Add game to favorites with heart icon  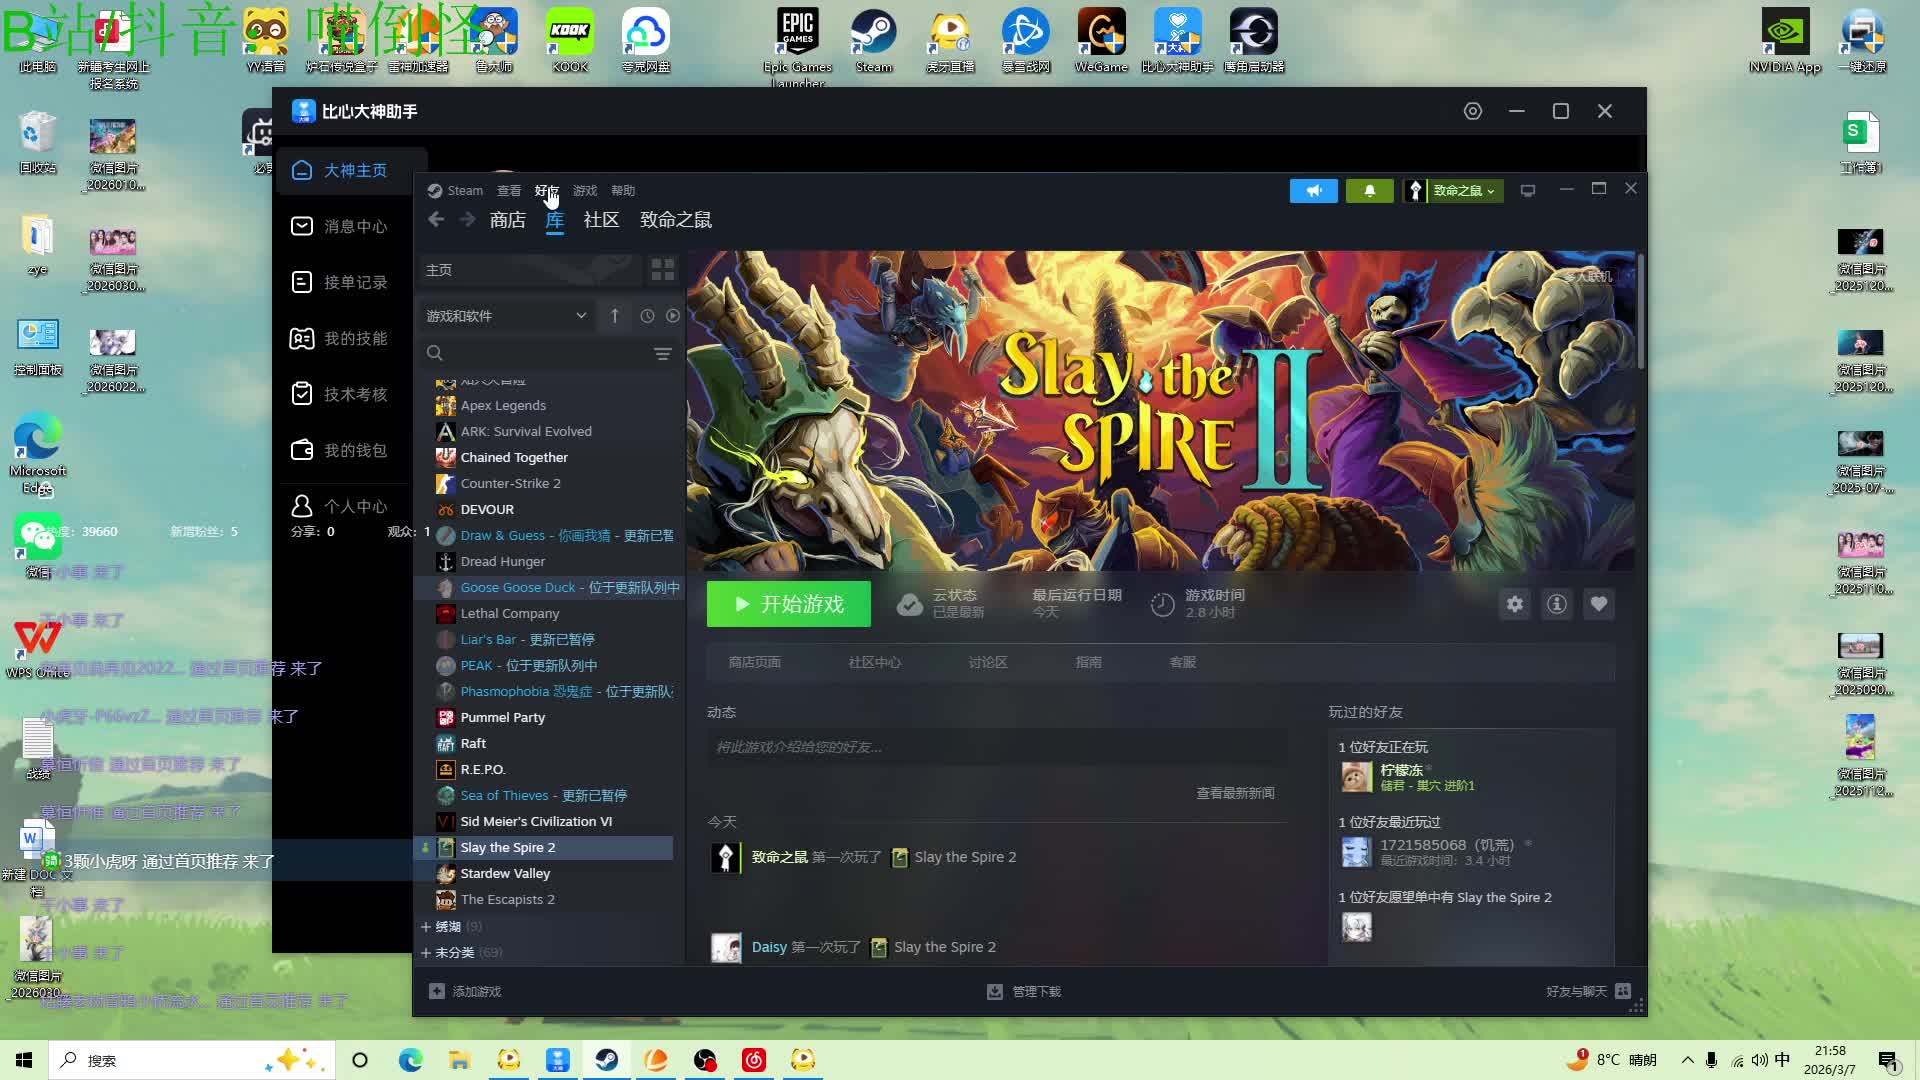pyautogui.click(x=1599, y=604)
